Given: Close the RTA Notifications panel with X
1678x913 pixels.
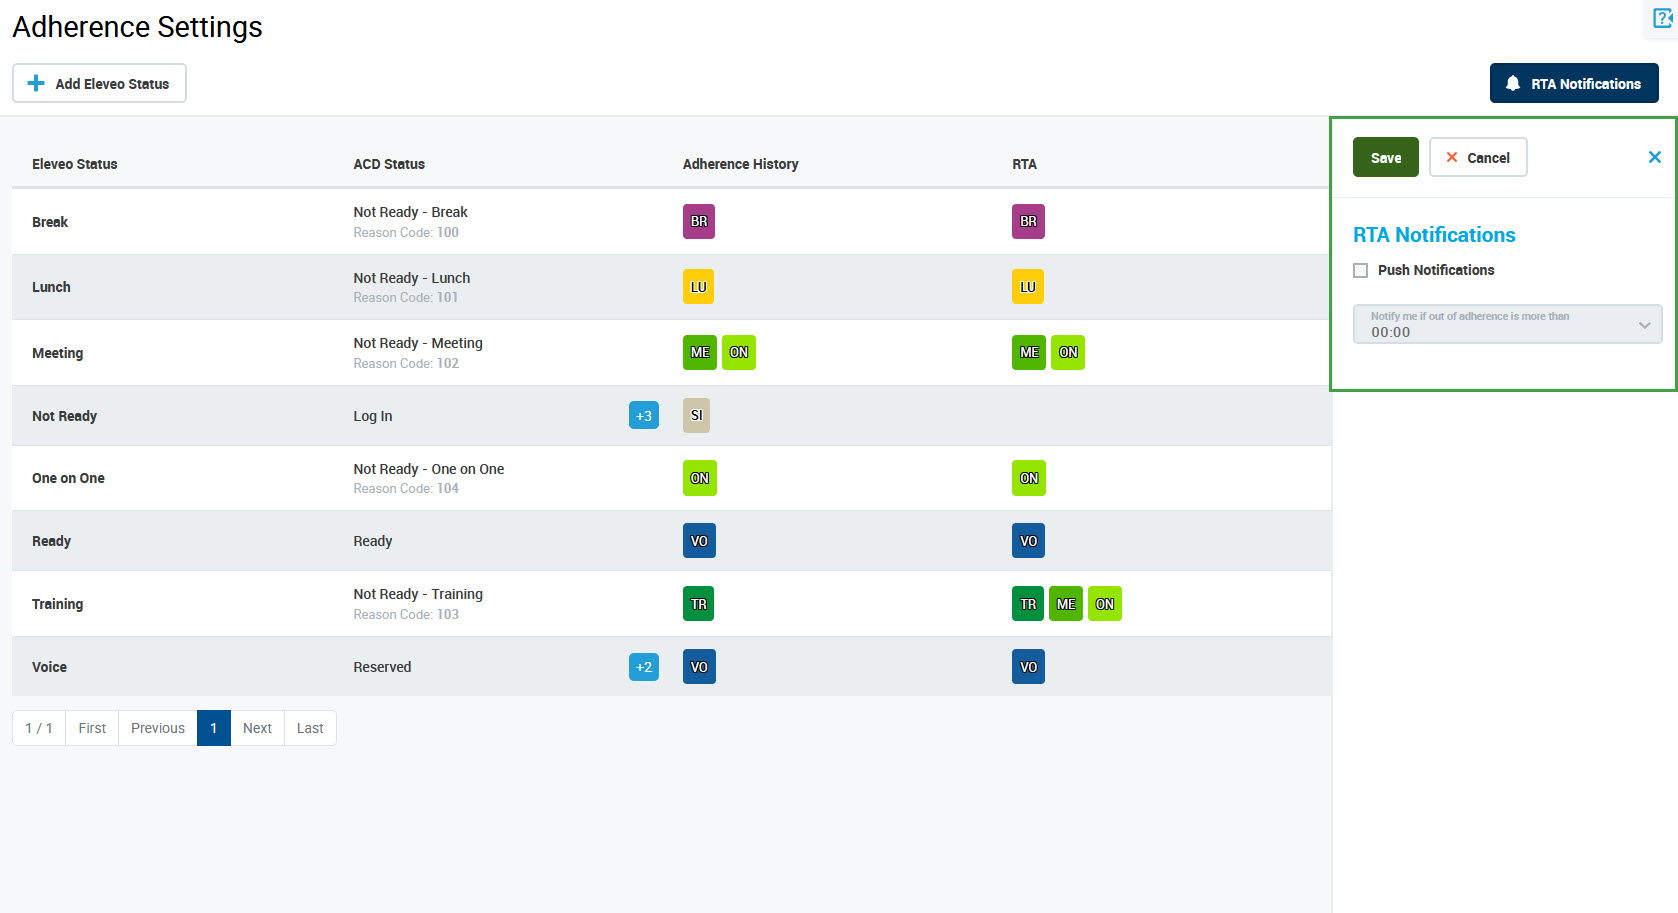Looking at the screenshot, I should pyautogui.click(x=1654, y=157).
